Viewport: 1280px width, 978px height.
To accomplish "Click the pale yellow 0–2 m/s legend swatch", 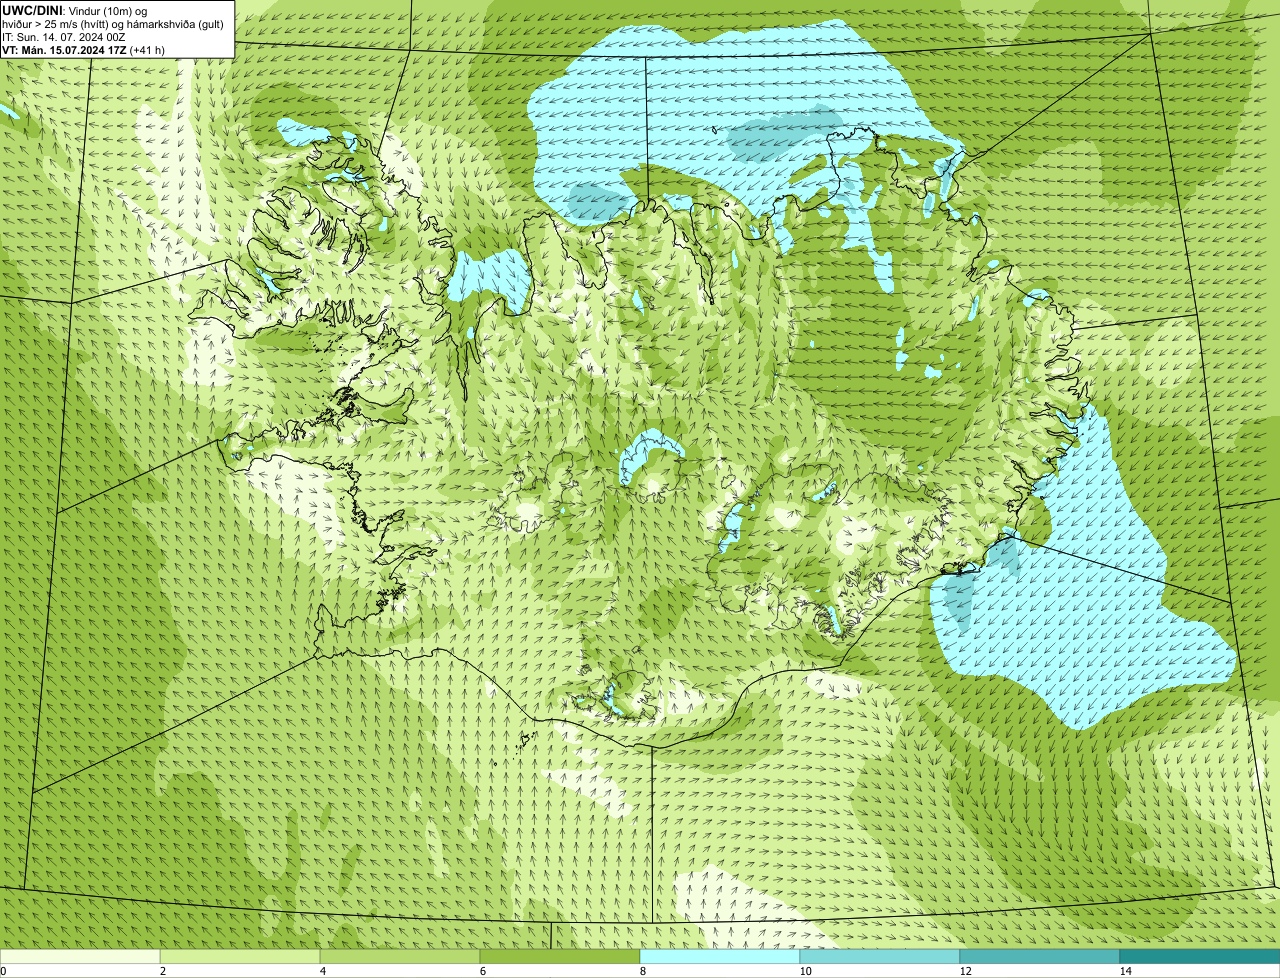I will pos(80,956).
